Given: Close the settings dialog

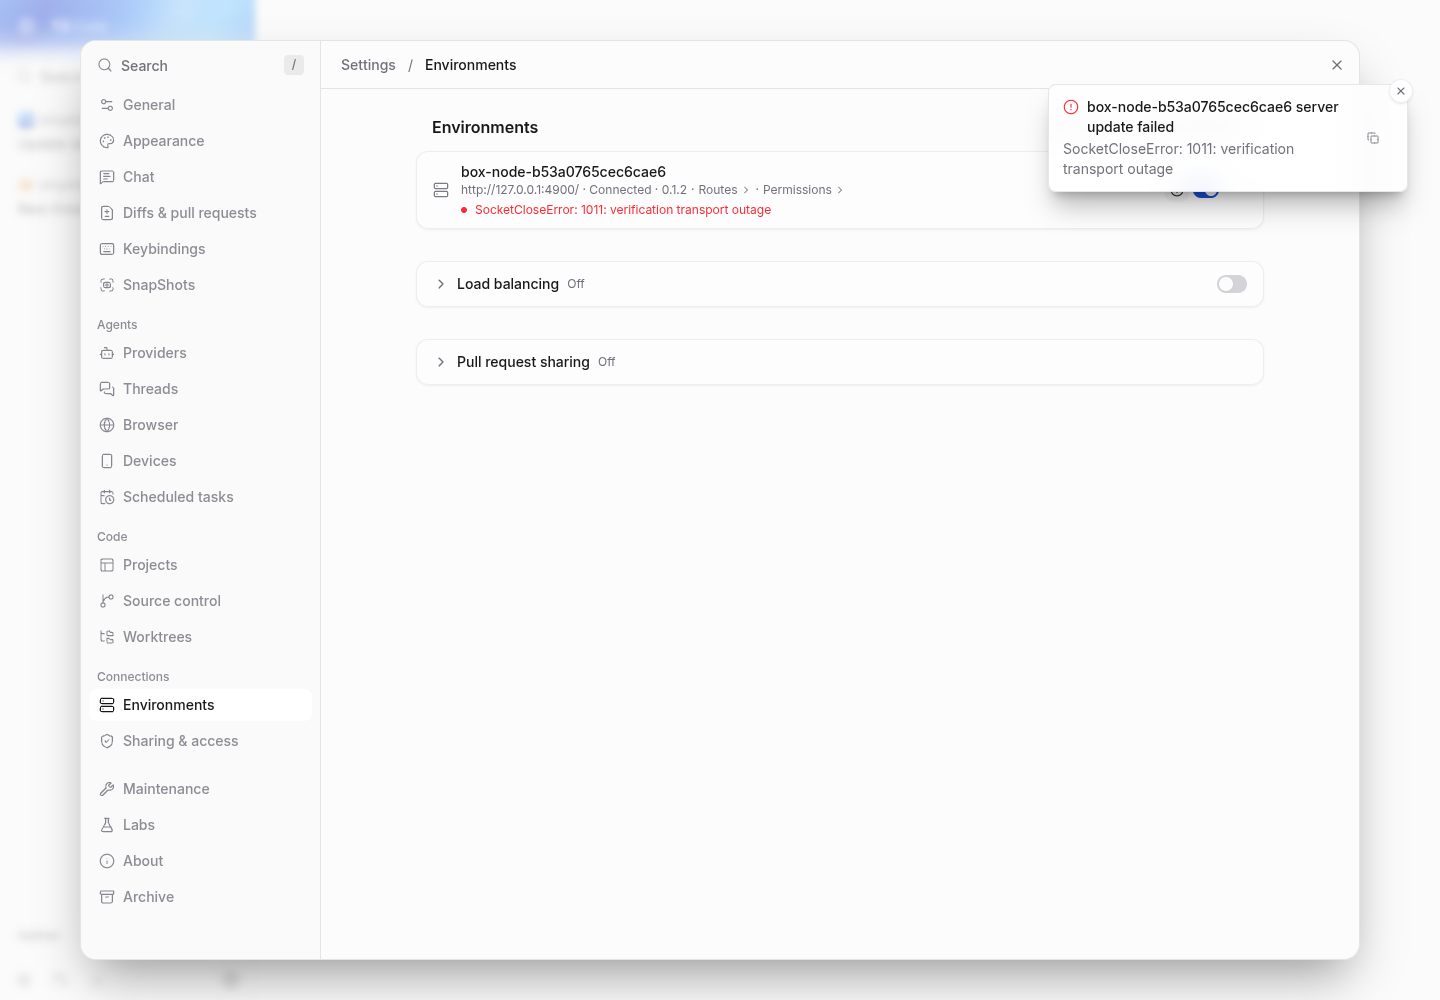Looking at the screenshot, I should [x=1337, y=65].
